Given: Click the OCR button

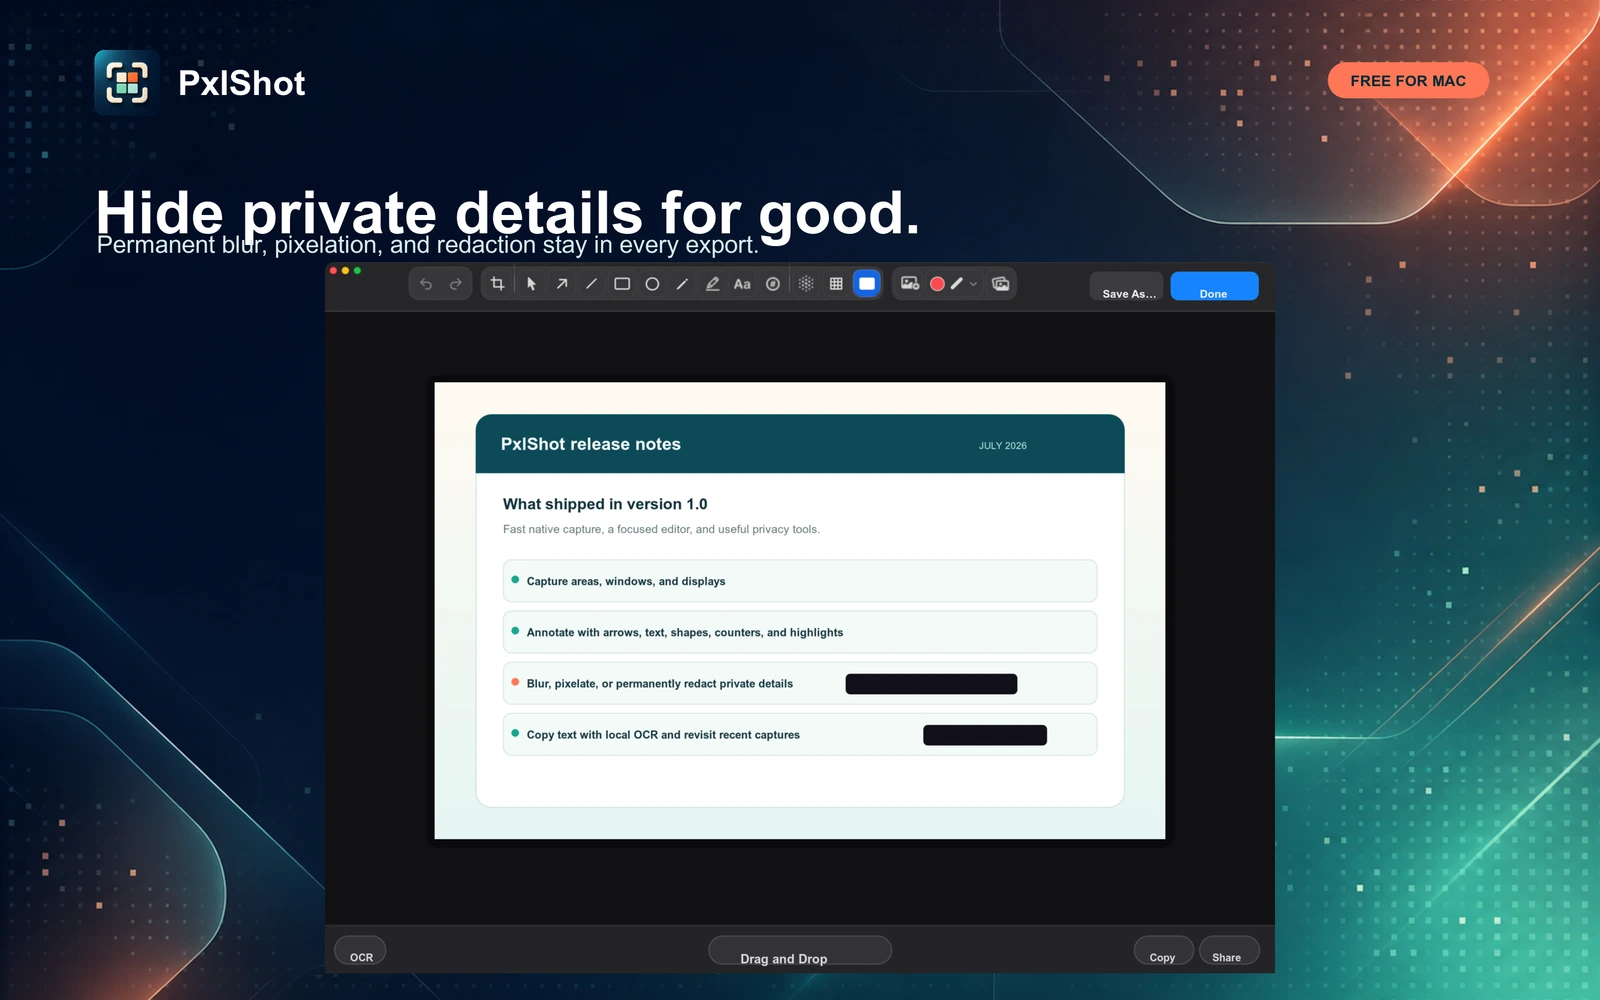Looking at the screenshot, I should click(x=361, y=951).
